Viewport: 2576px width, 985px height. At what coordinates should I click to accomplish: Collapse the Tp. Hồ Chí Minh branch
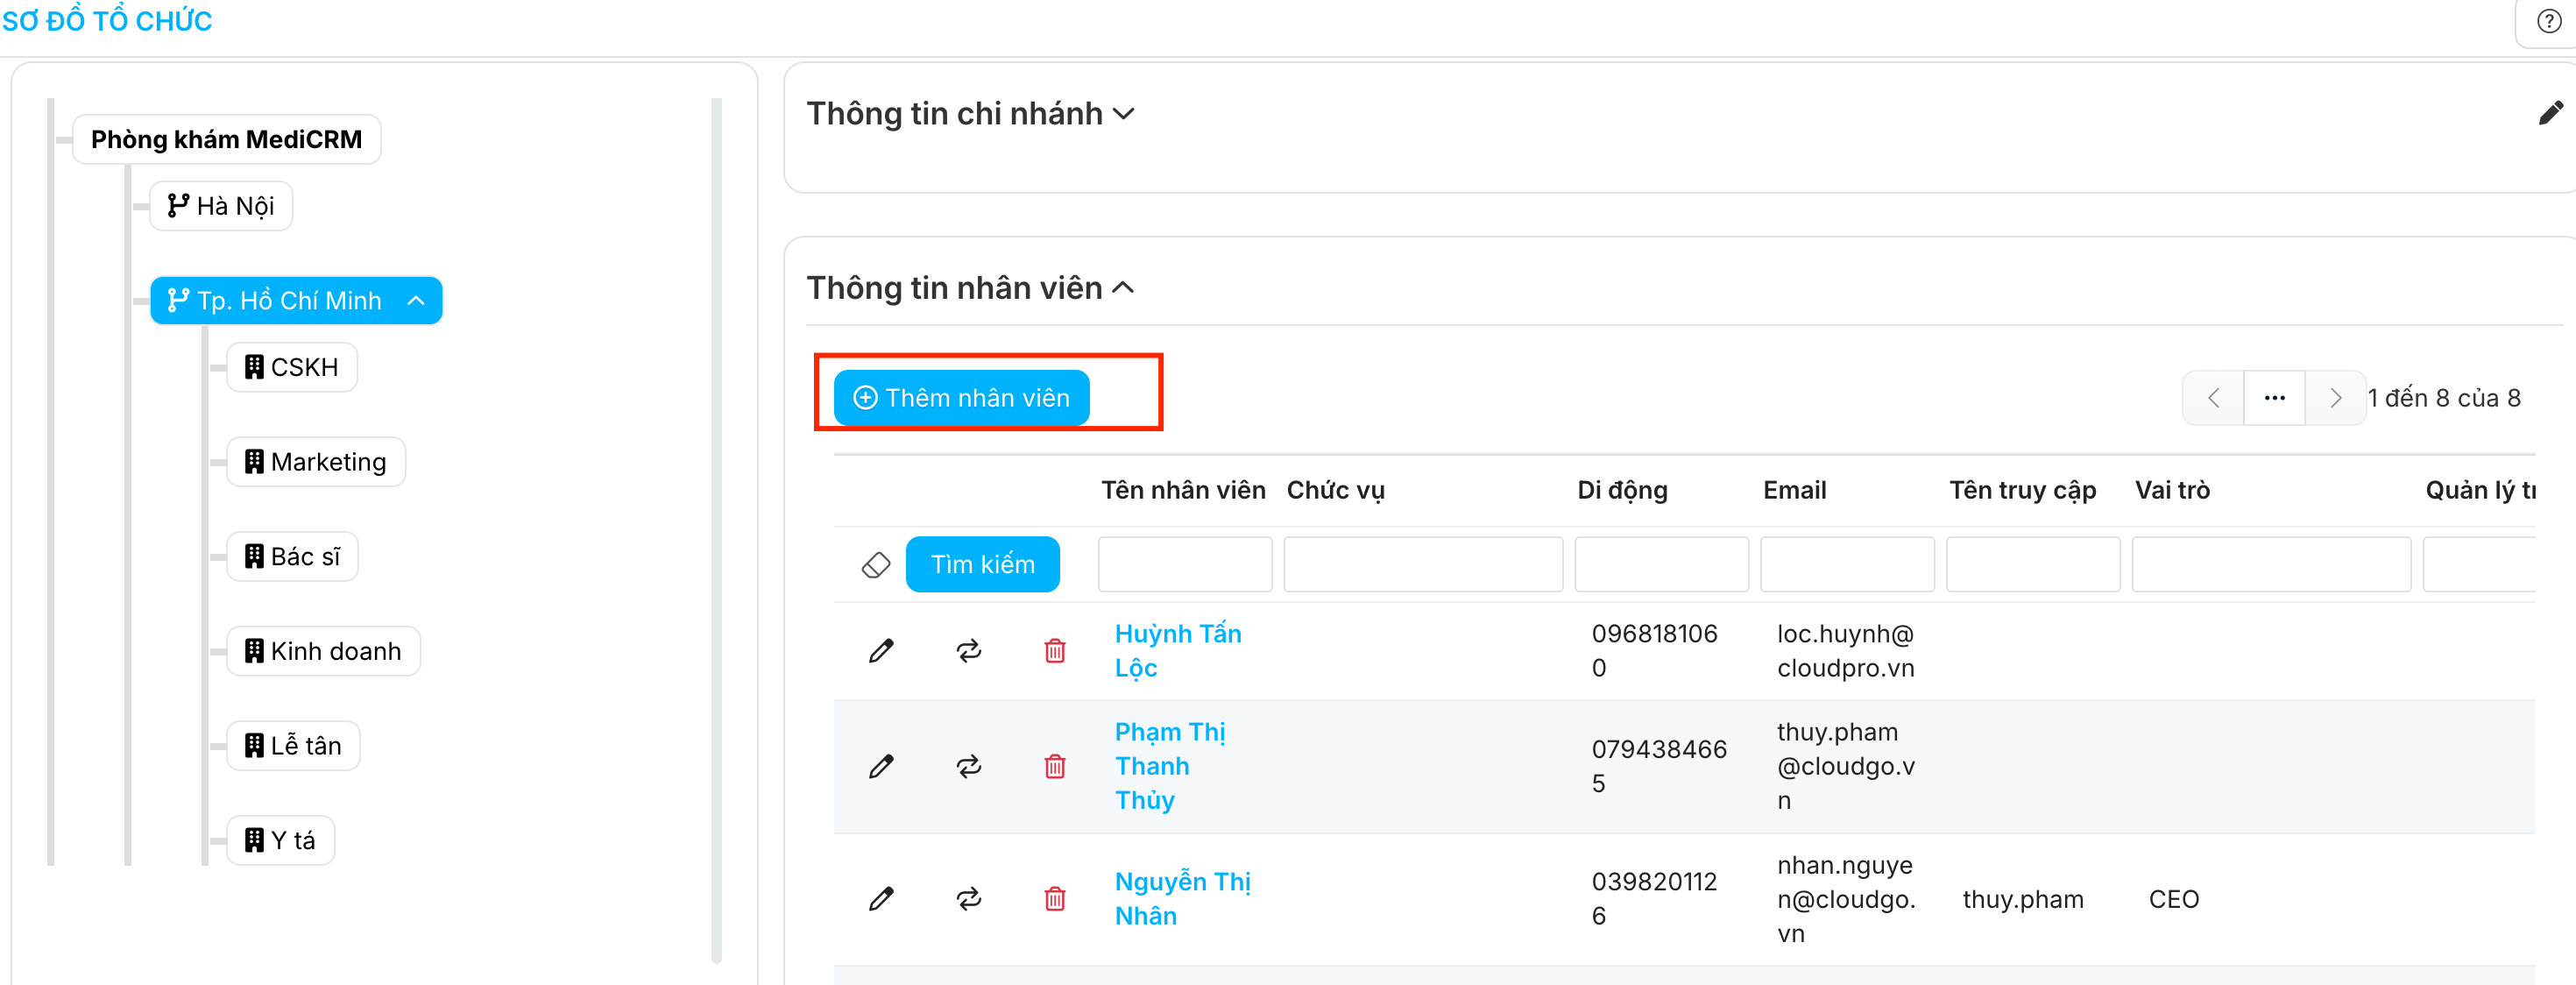pyautogui.click(x=417, y=301)
